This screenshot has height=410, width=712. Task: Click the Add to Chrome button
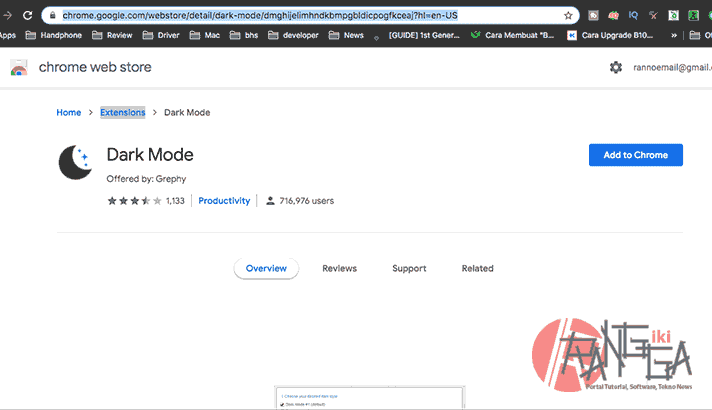(635, 155)
